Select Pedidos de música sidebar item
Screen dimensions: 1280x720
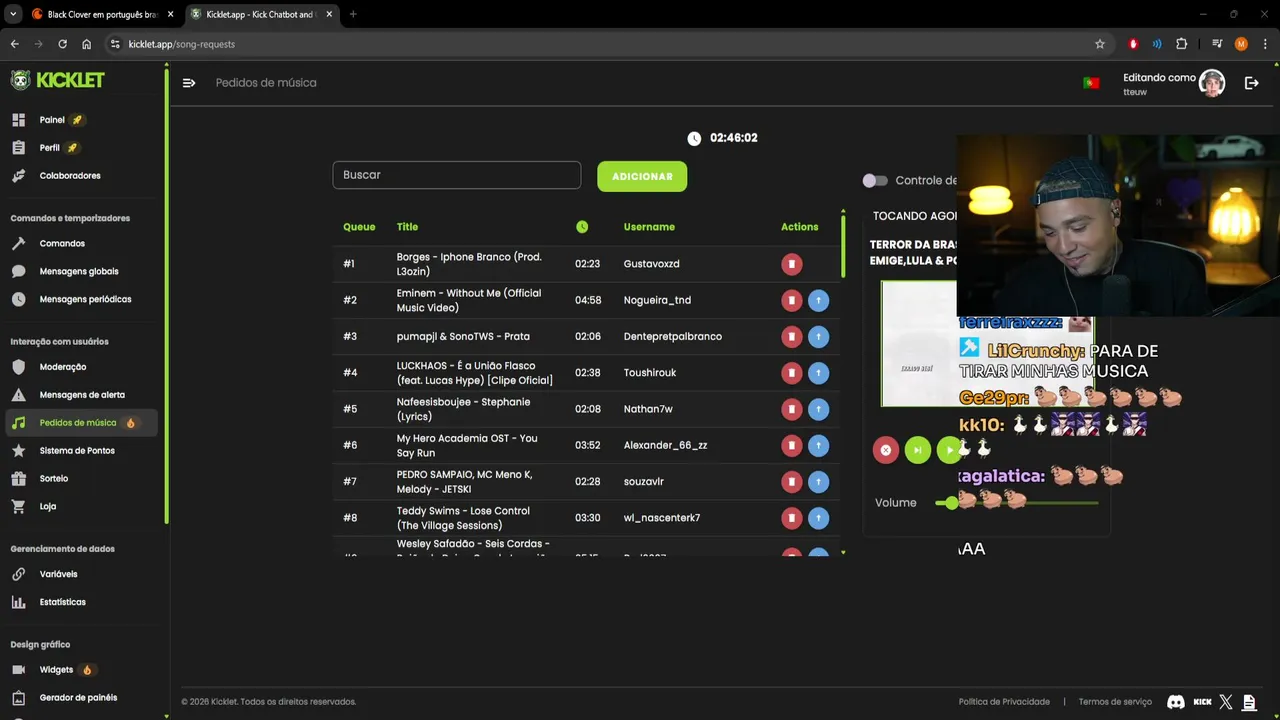[x=82, y=423]
